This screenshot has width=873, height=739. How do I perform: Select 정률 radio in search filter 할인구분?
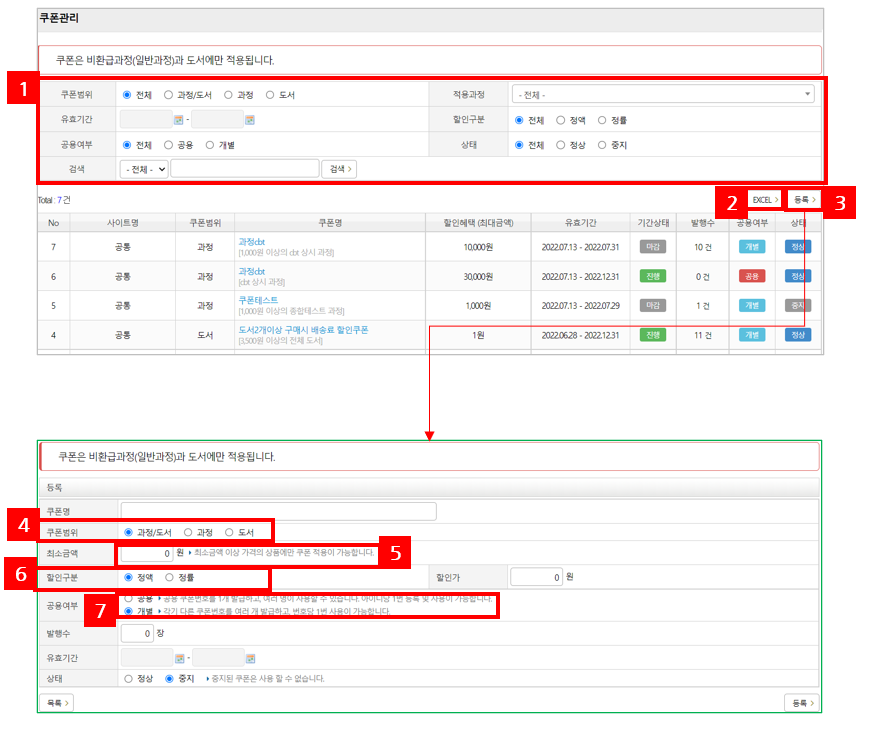point(602,120)
